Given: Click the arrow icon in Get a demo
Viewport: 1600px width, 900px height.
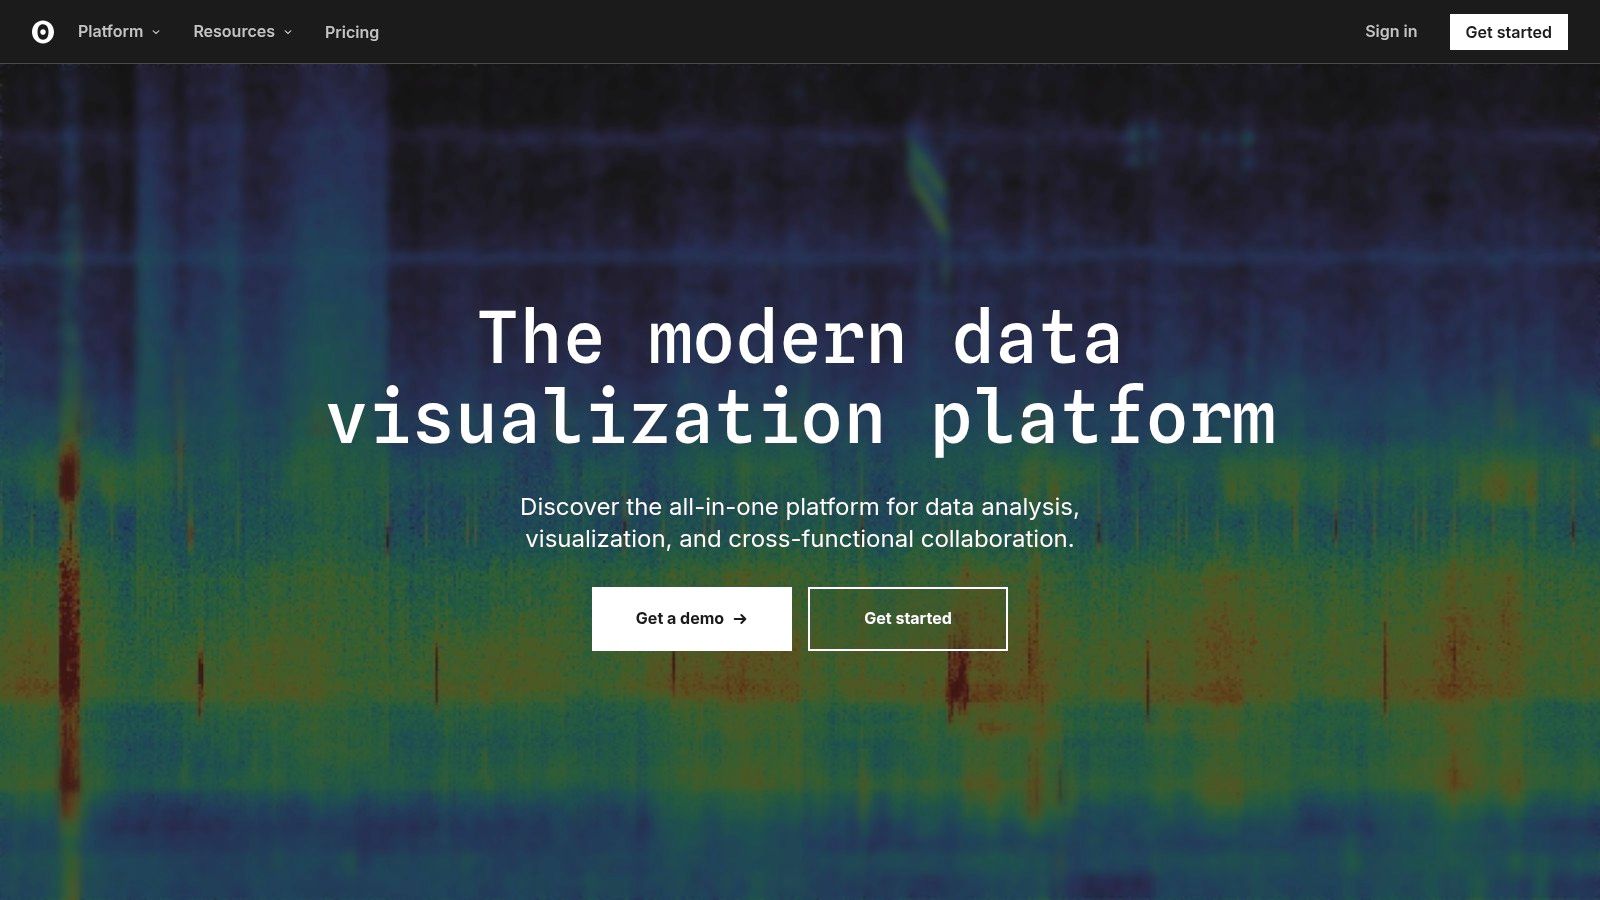Looking at the screenshot, I should (x=740, y=619).
